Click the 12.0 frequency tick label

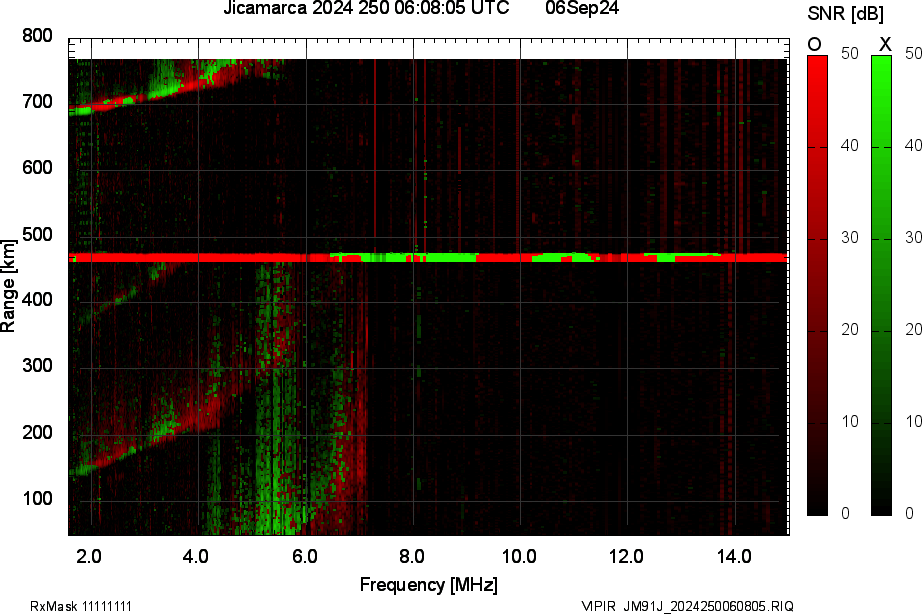pyautogui.click(x=626, y=556)
